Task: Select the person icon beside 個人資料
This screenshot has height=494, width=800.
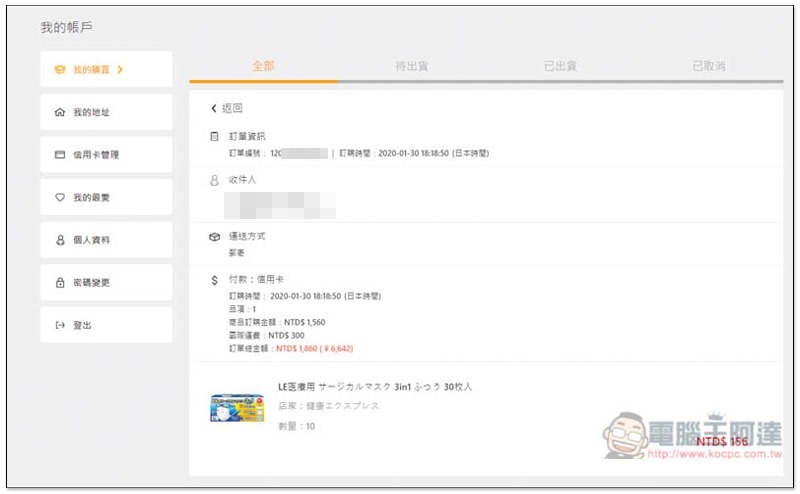Action: click(x=60, y=241)
